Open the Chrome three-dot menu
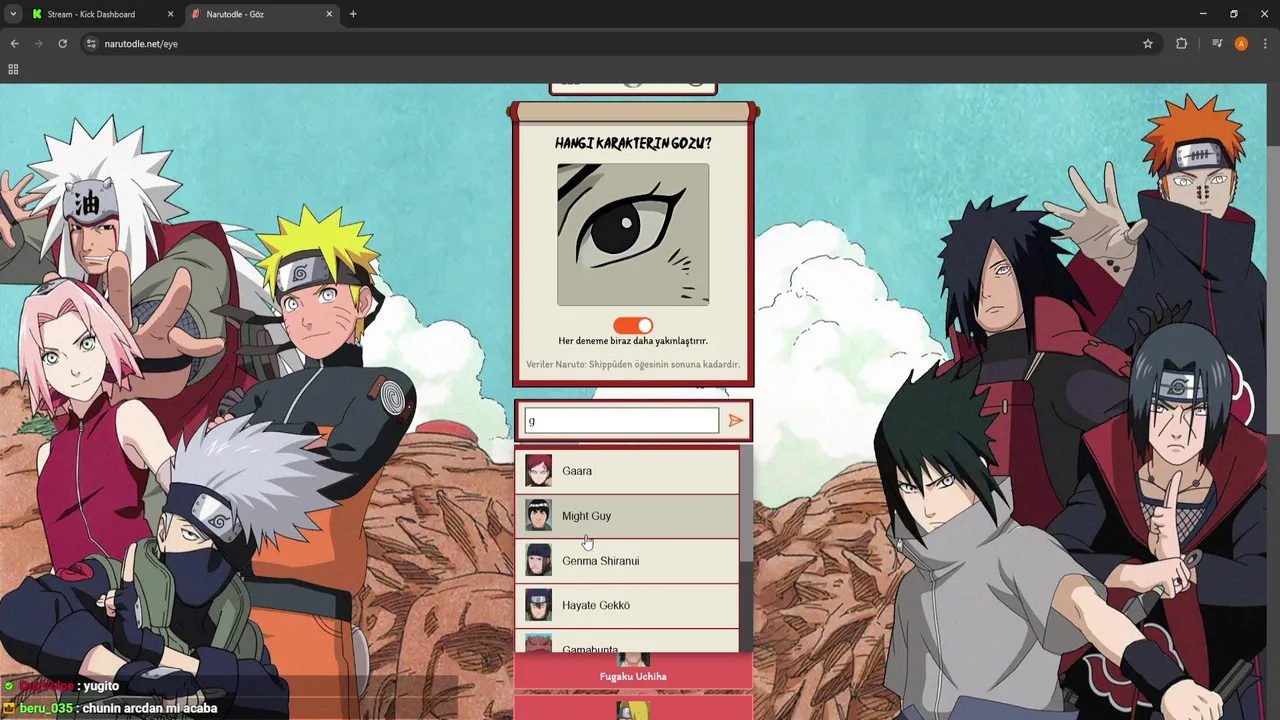 point(1265,44)
